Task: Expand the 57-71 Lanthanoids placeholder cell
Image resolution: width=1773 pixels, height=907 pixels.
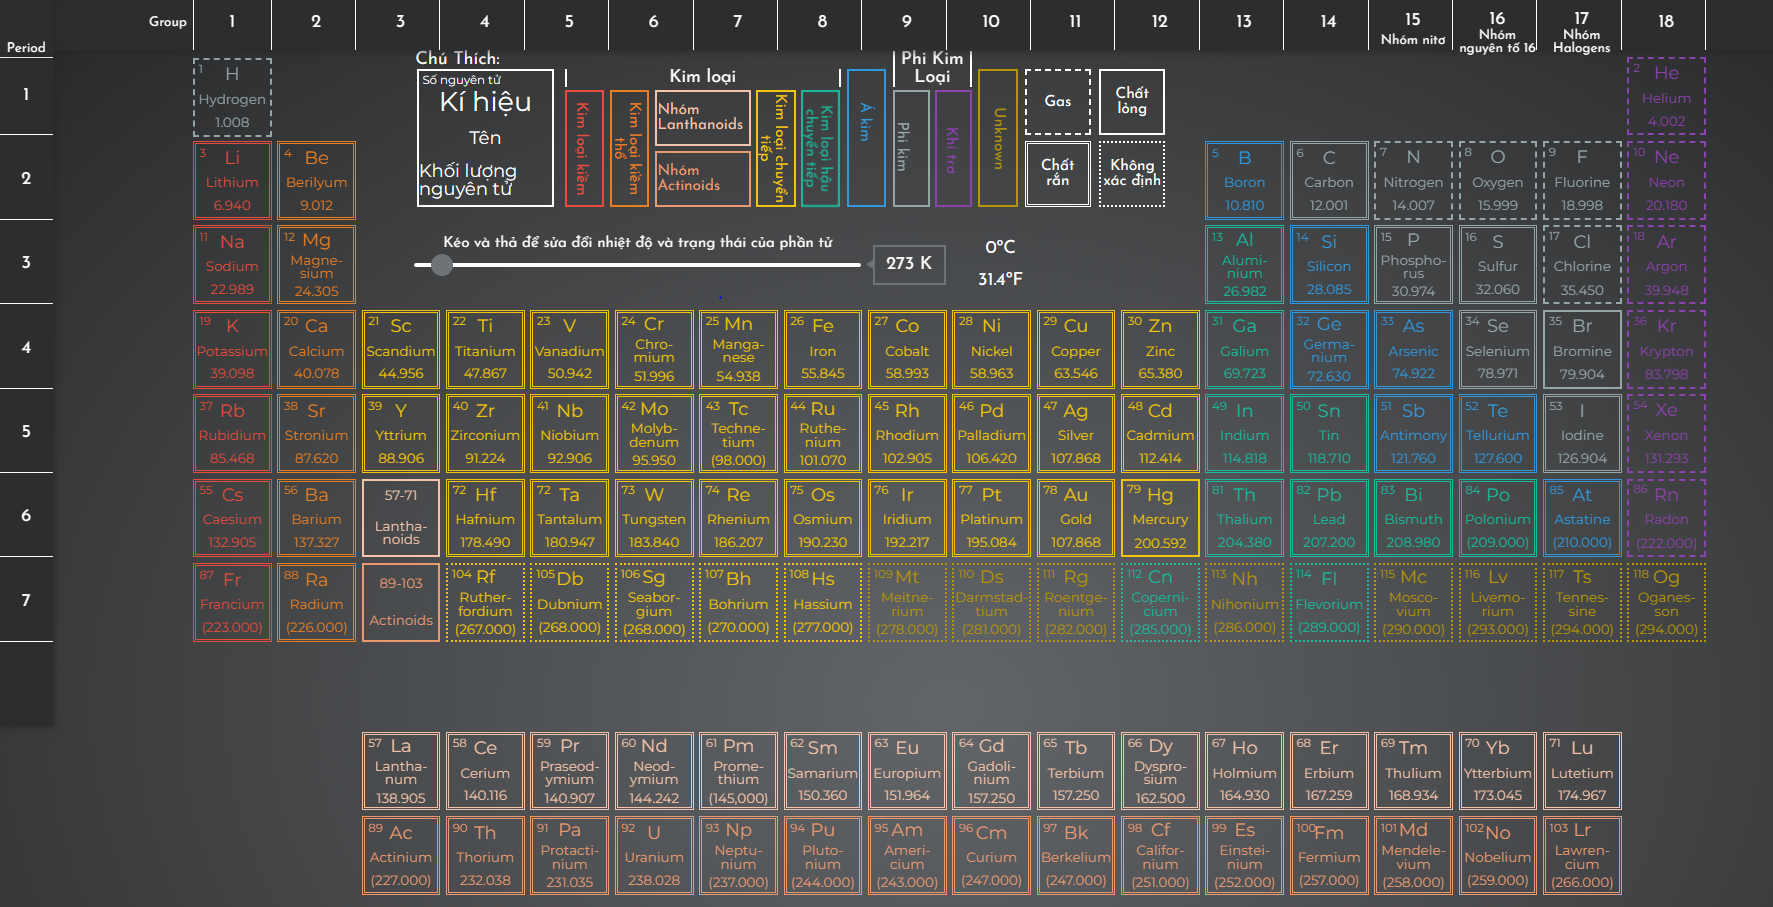Action: pyautogui.click(x=400, y=517)
